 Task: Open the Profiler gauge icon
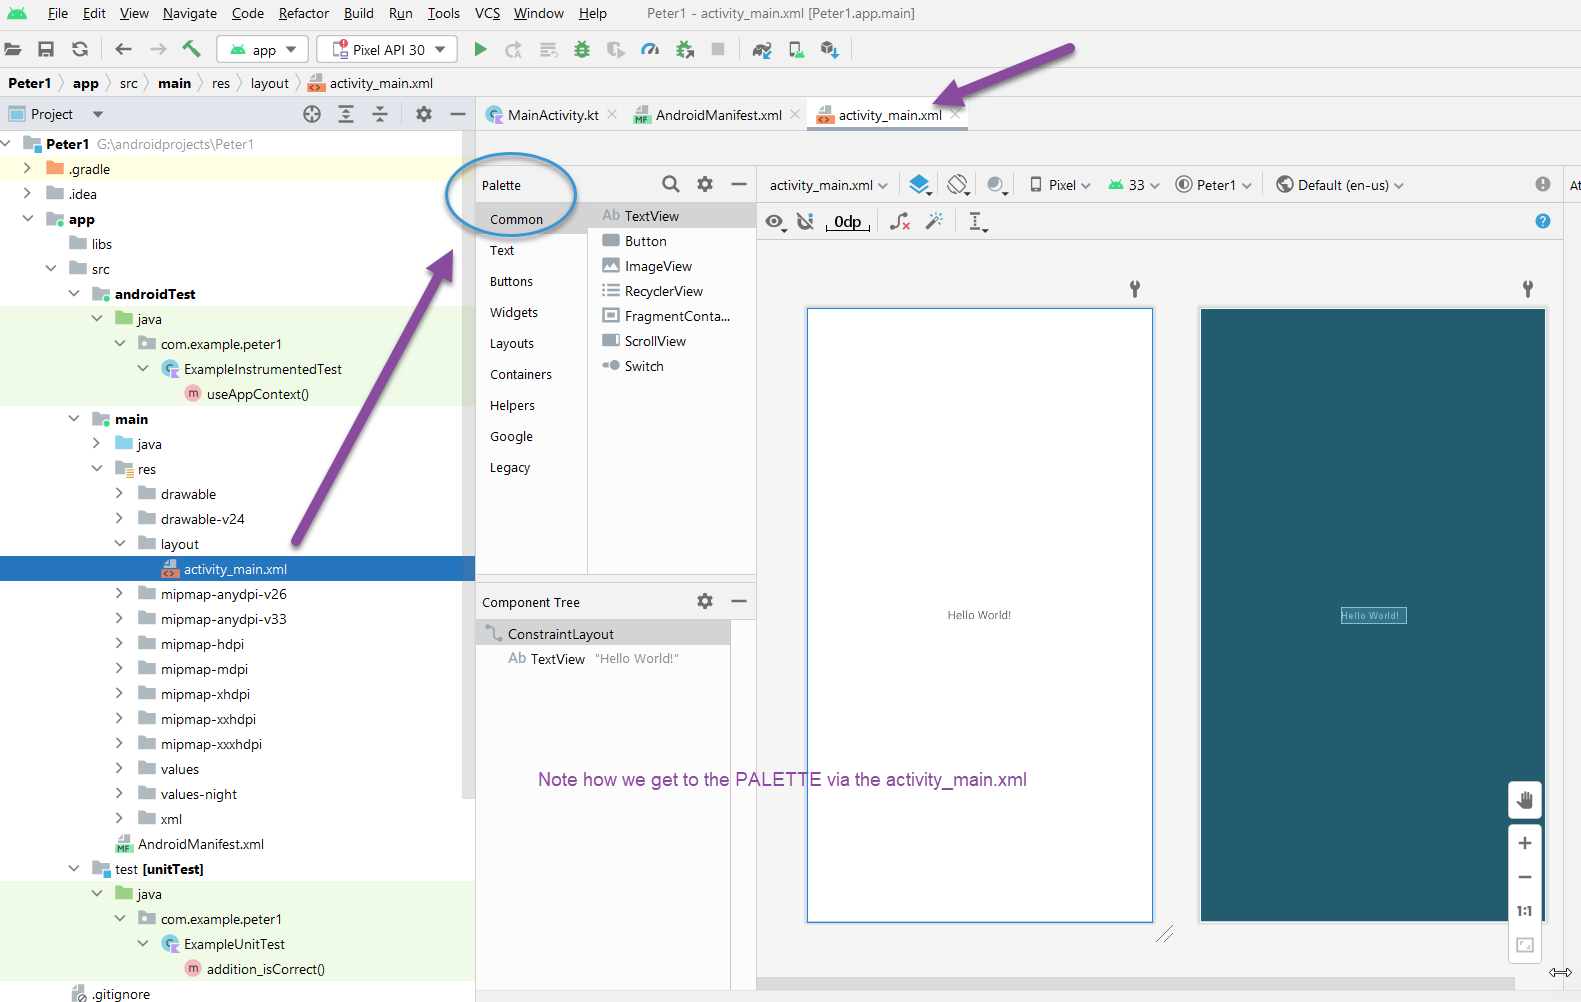[x=650, y=49]
